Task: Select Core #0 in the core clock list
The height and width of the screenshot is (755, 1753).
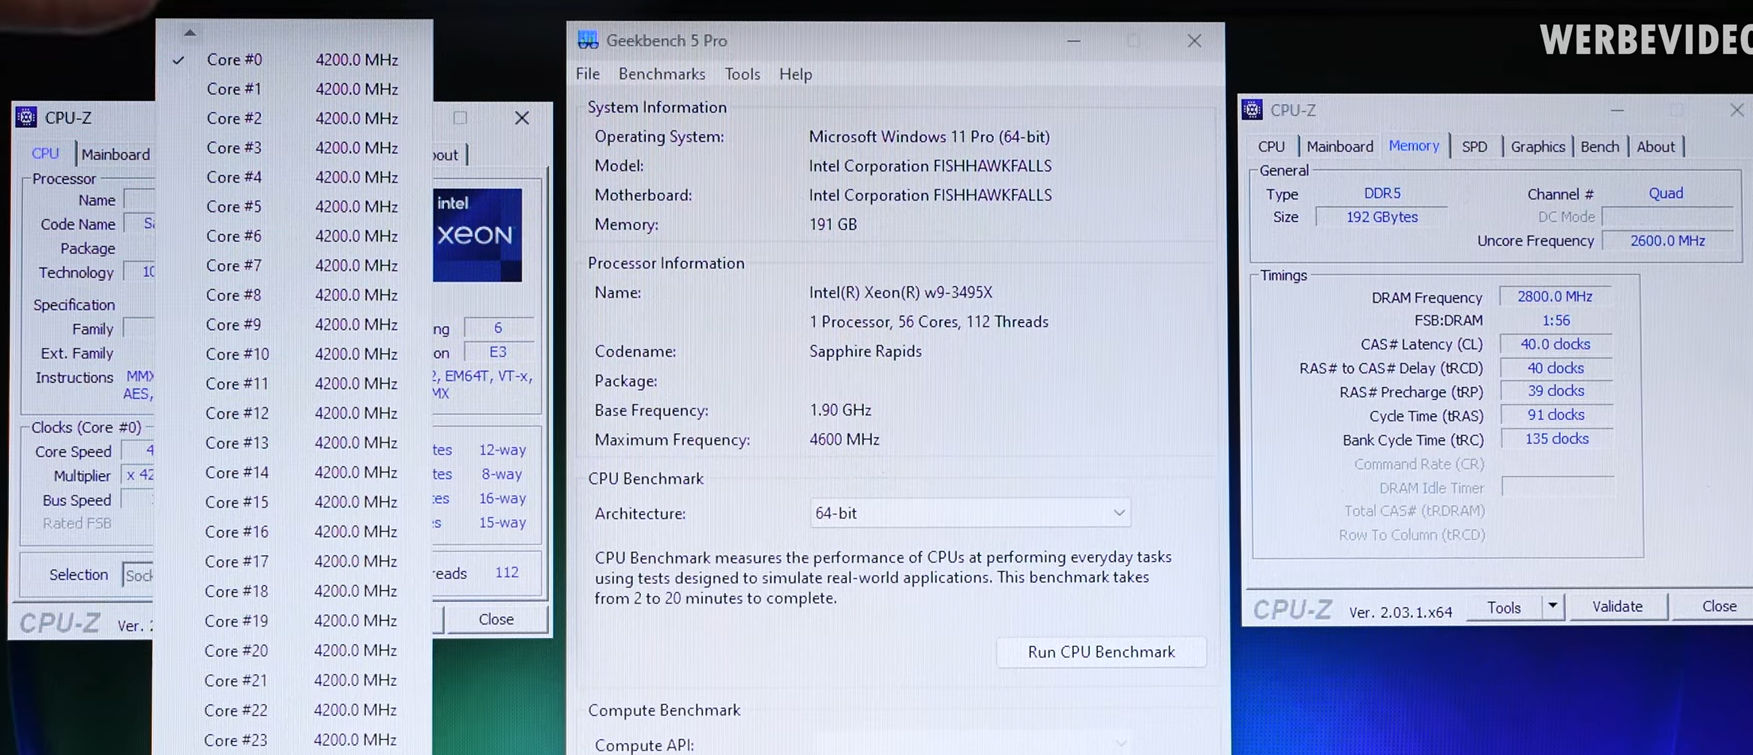Action: [294, 60]
